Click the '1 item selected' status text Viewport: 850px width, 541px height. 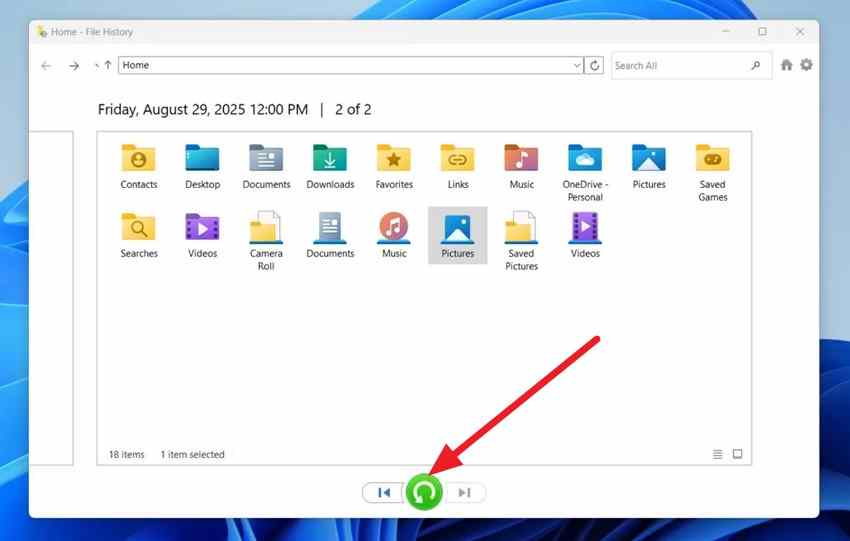point(192,454)
